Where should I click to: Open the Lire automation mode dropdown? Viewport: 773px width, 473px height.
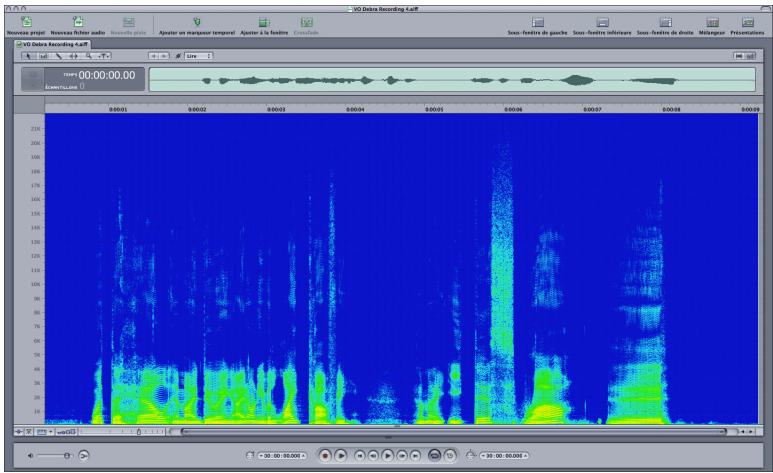[198, 56]
